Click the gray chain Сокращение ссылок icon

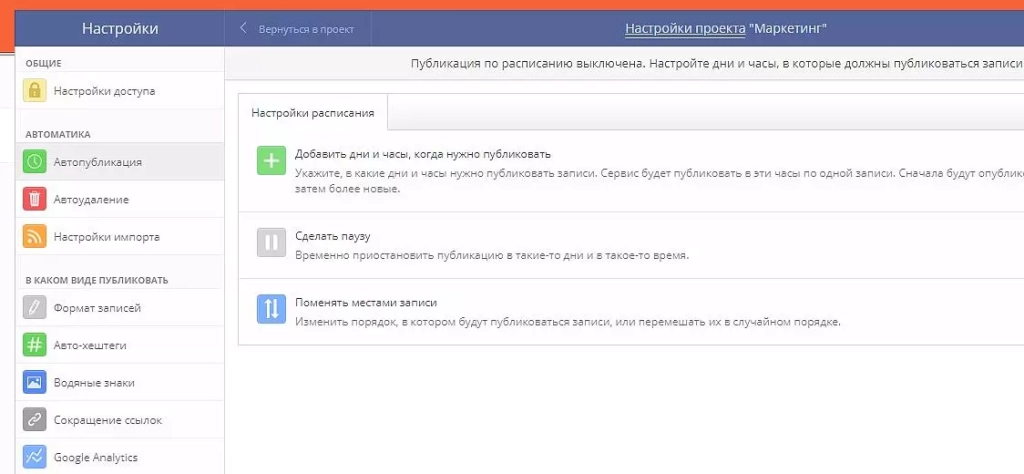(x=35, y=420)
